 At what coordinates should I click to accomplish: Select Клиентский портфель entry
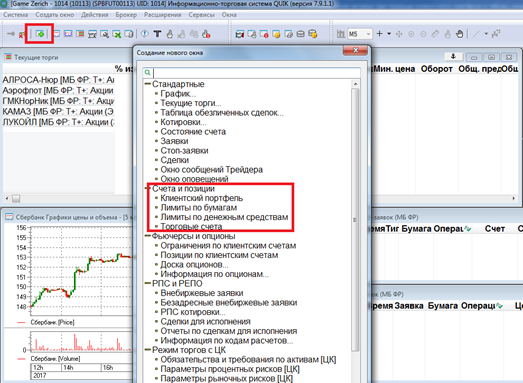(x=202, y=198)
